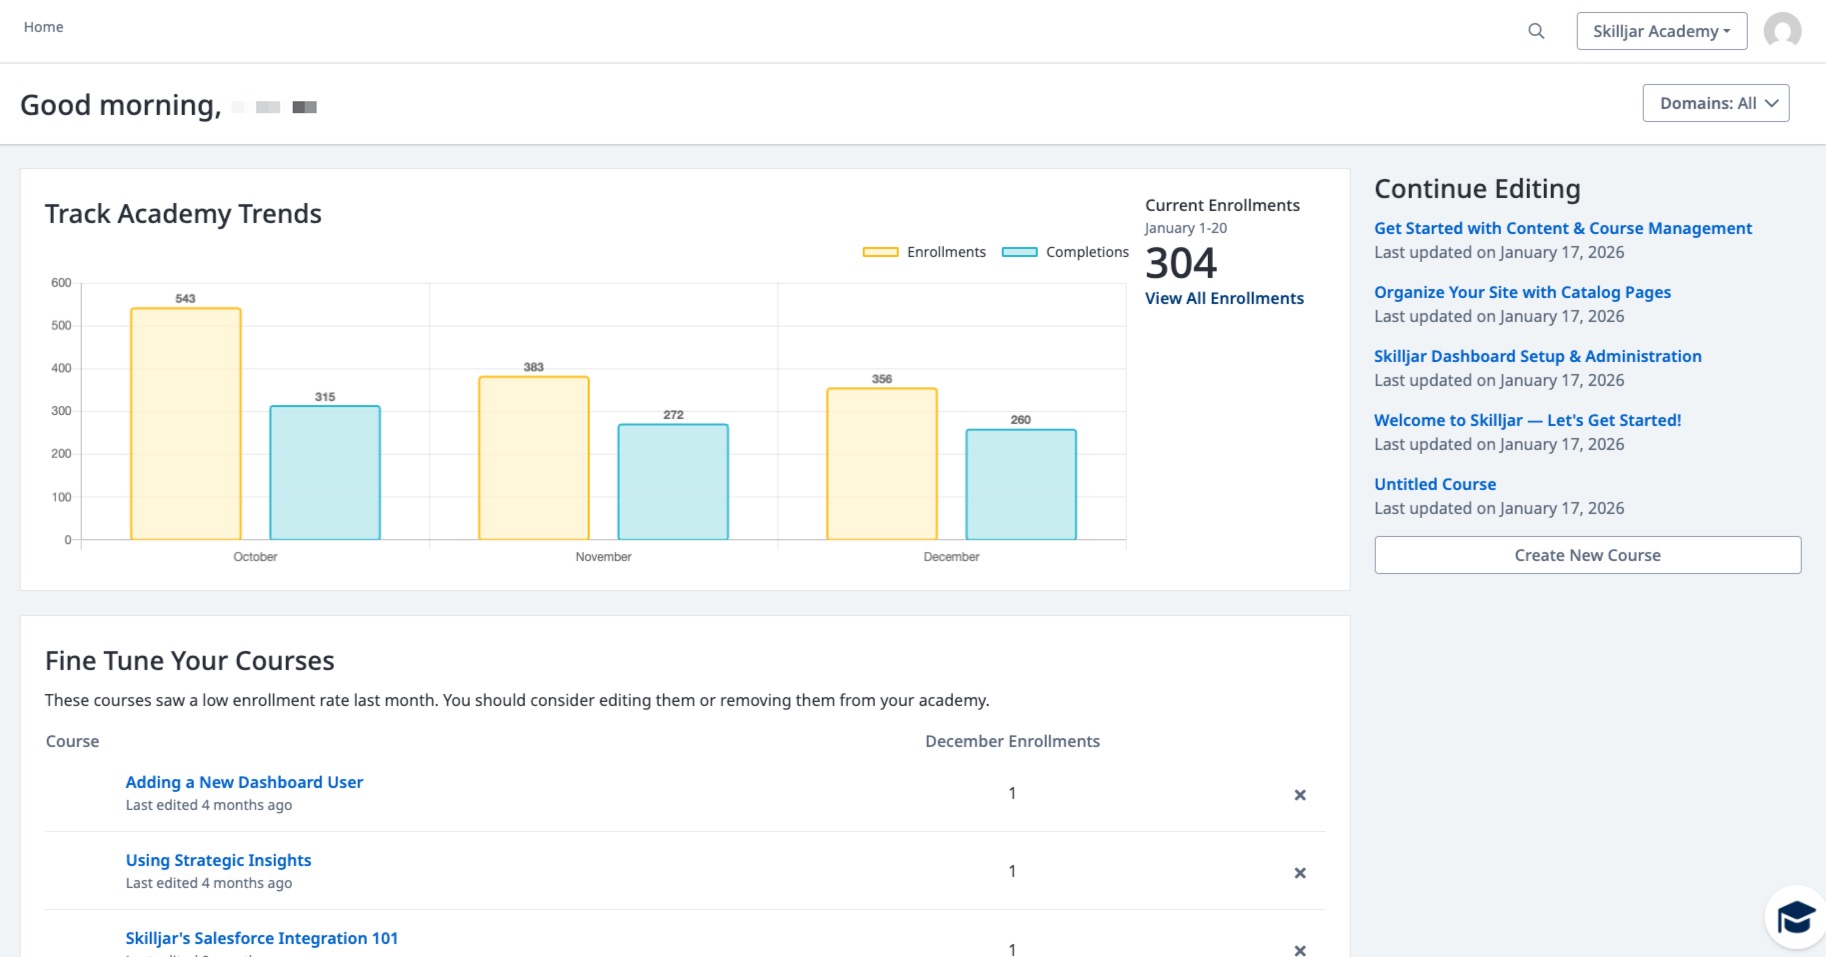Open the Skilljar Academy dropdown
The width and height of the screenshot is (1827, 957).
(x=1661, y=31)
